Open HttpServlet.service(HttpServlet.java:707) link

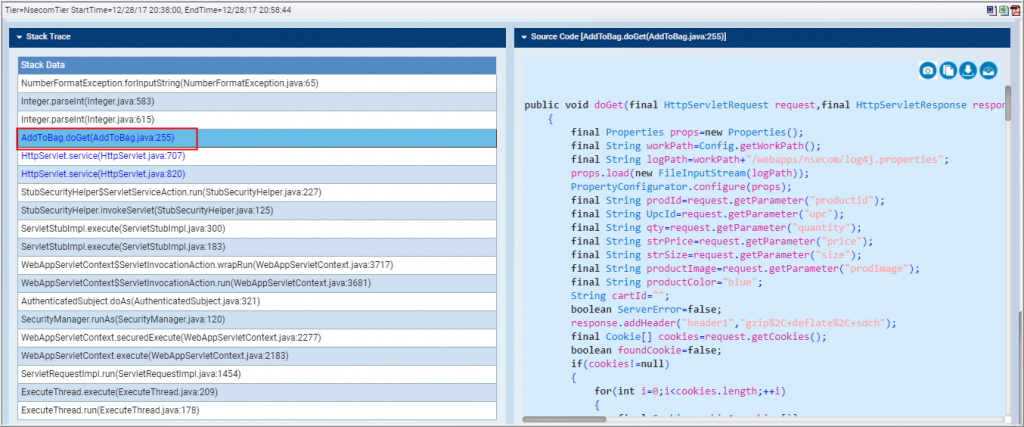click(x=103, y=156)
